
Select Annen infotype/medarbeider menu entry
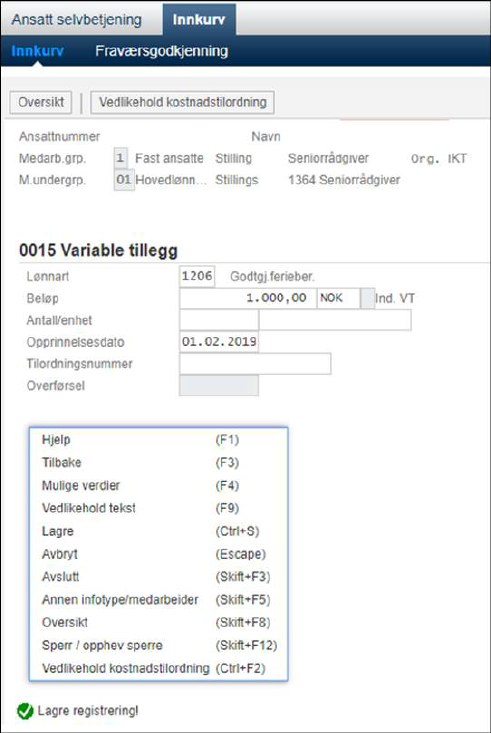[159, 599]
